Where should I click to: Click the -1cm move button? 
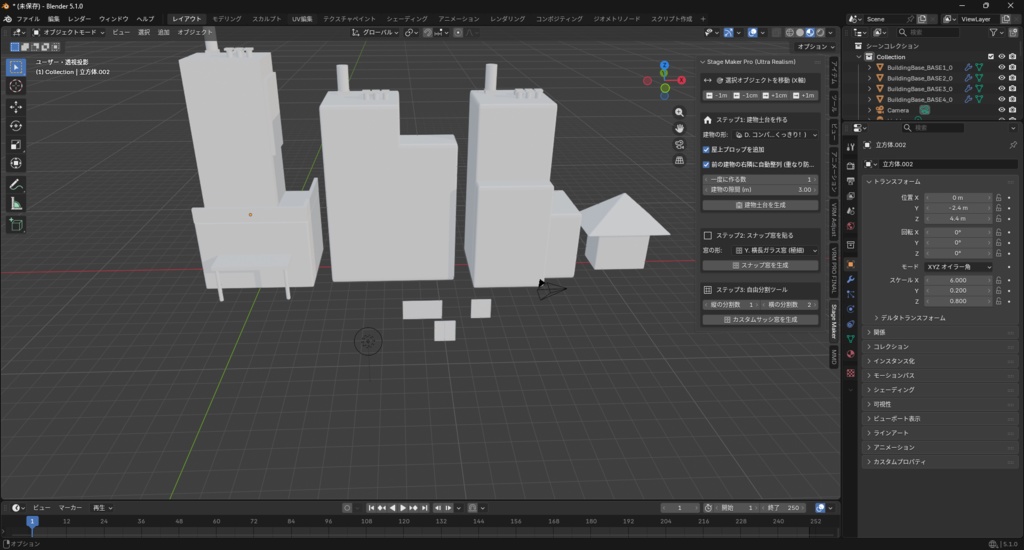pyautogui.click(x=745, y=95)
